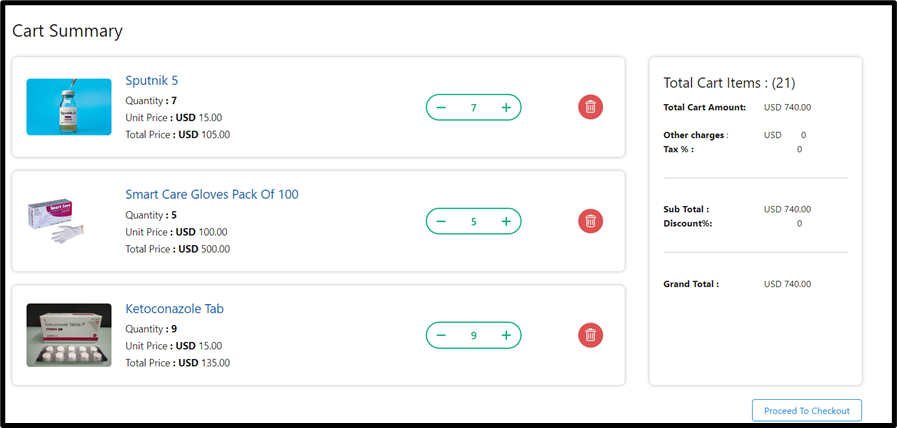Select Ketoconazole quantity field showing 9
The width and height of the screenshot is (897, 428).
click(474, 335)
